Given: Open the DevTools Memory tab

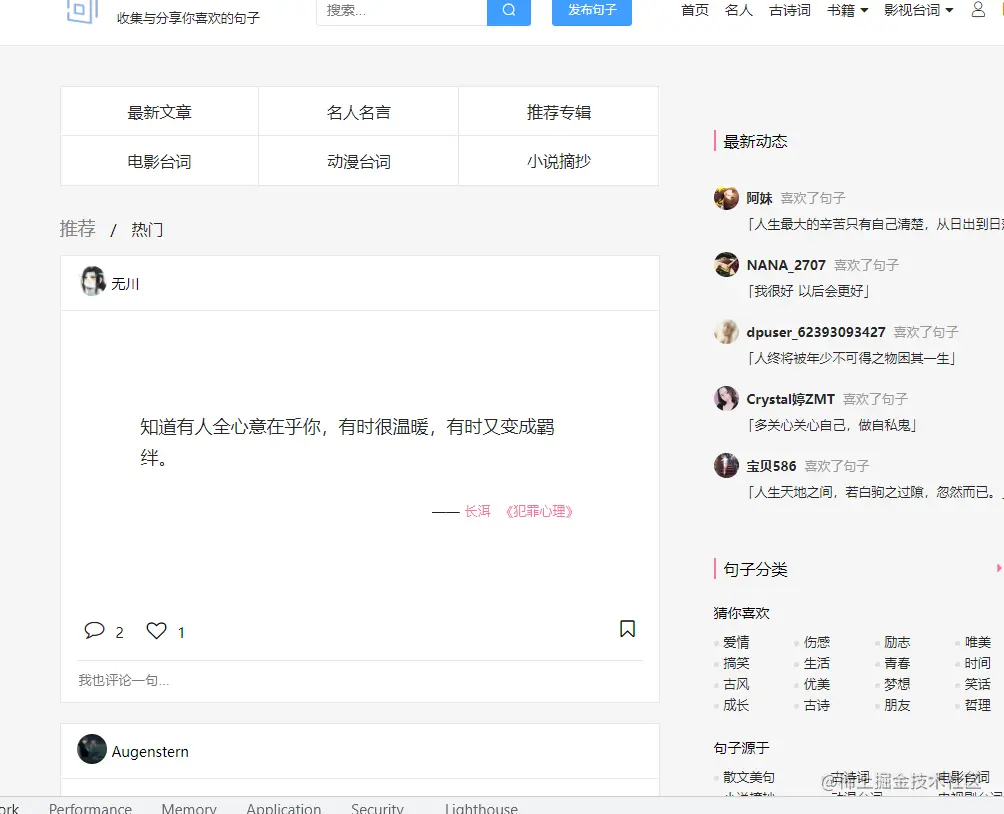Looking at the screenshot, I should 189,808.
